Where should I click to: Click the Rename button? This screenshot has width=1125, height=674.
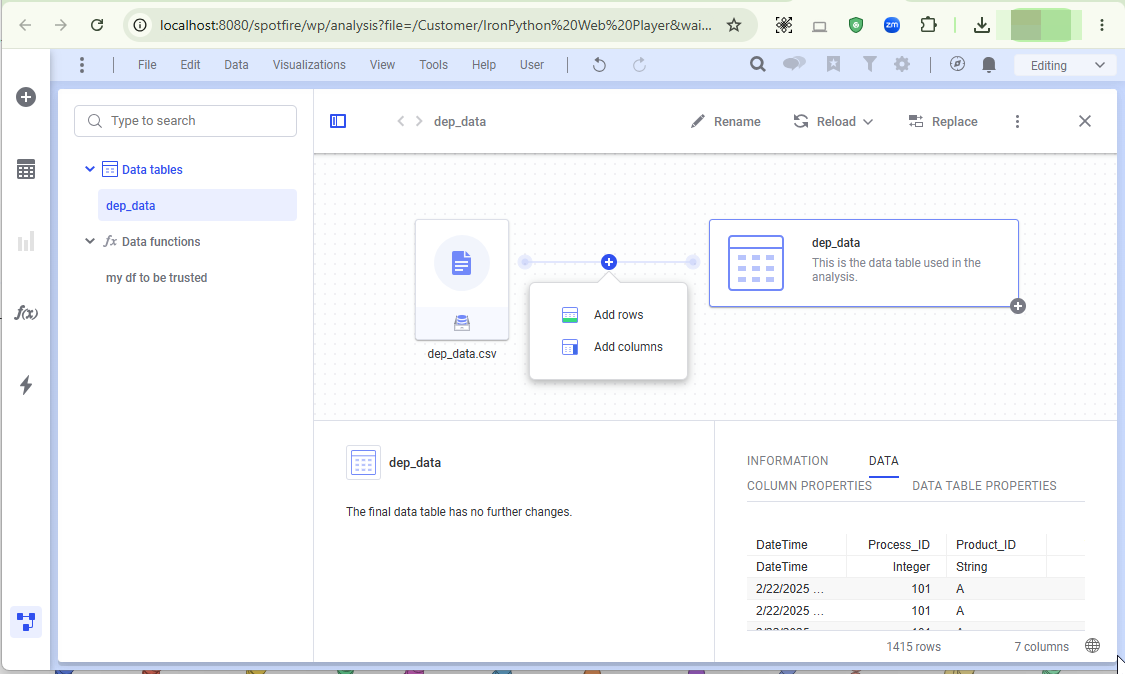click(x=725, y=121)
